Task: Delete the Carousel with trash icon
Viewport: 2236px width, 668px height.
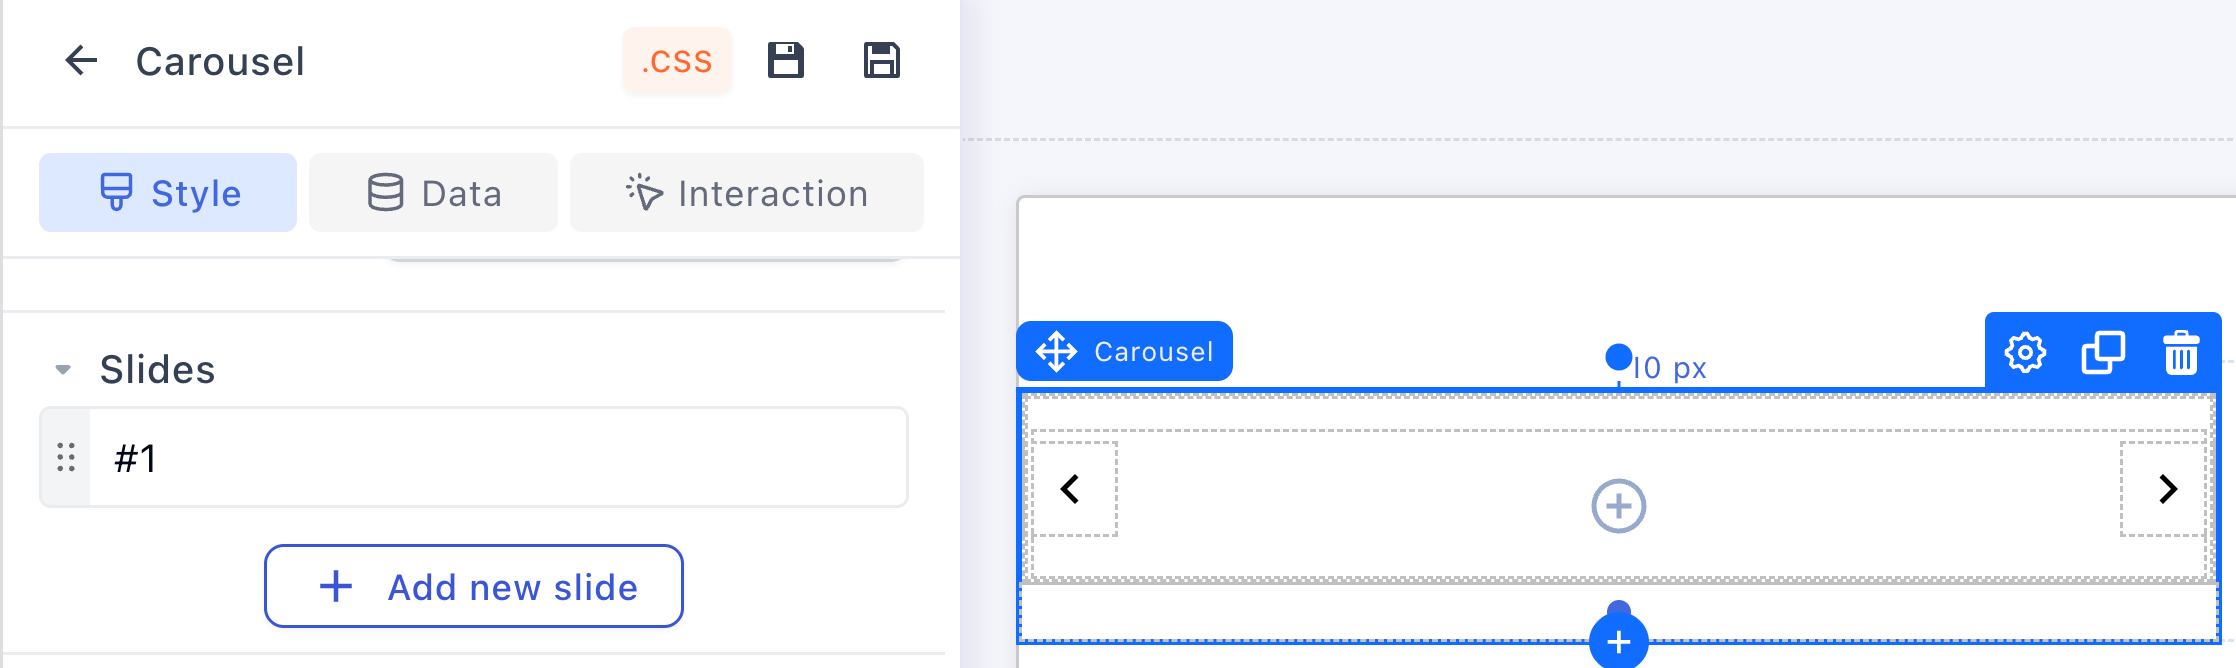Action: (2181, 353)
